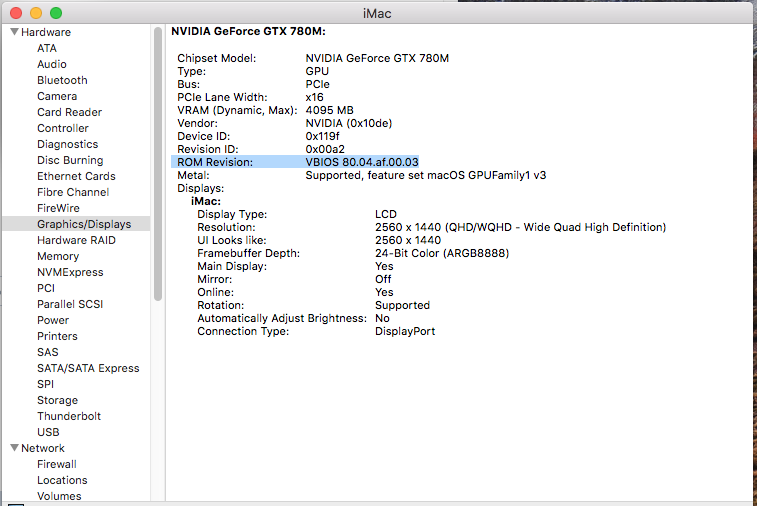Collapse the Hardware section triangle

[x=14, y=32]
